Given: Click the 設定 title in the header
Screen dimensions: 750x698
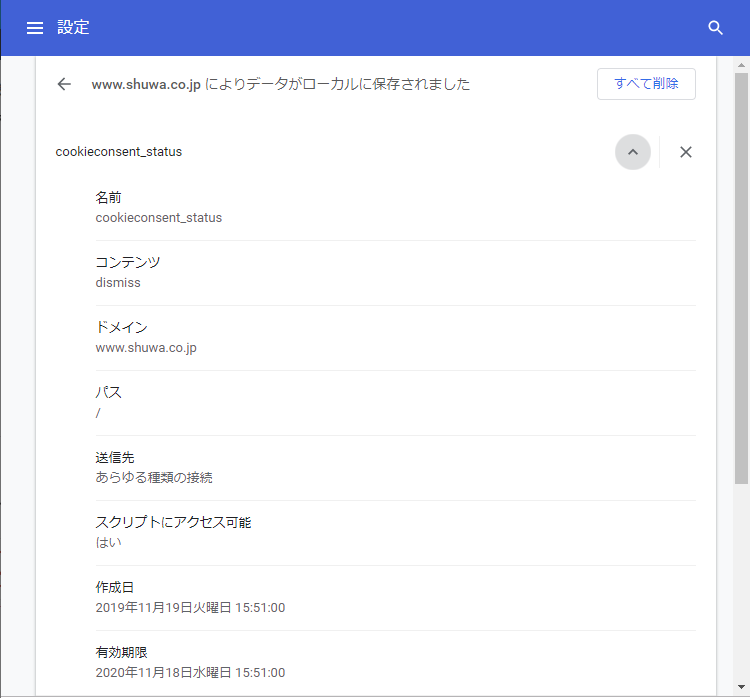Looking at the screenshot, I should (73, 28).
